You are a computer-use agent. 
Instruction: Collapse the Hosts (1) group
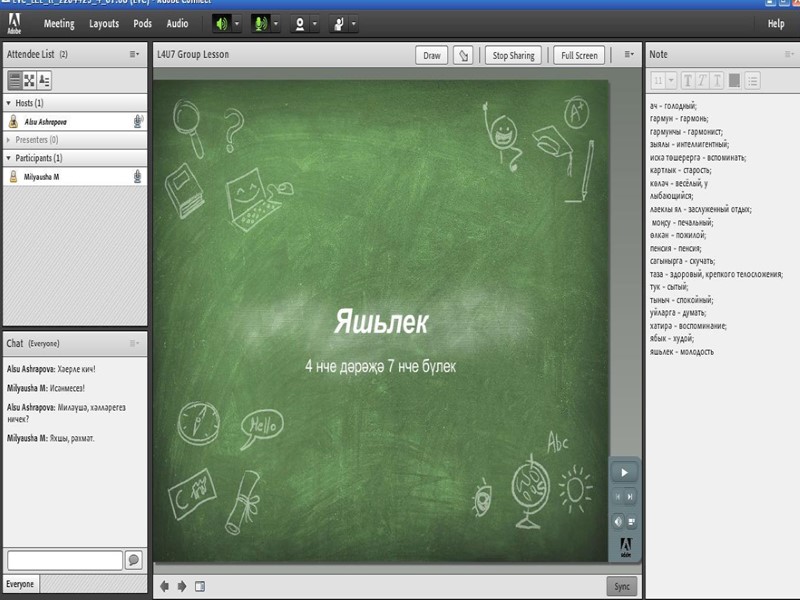pos(9,103)
